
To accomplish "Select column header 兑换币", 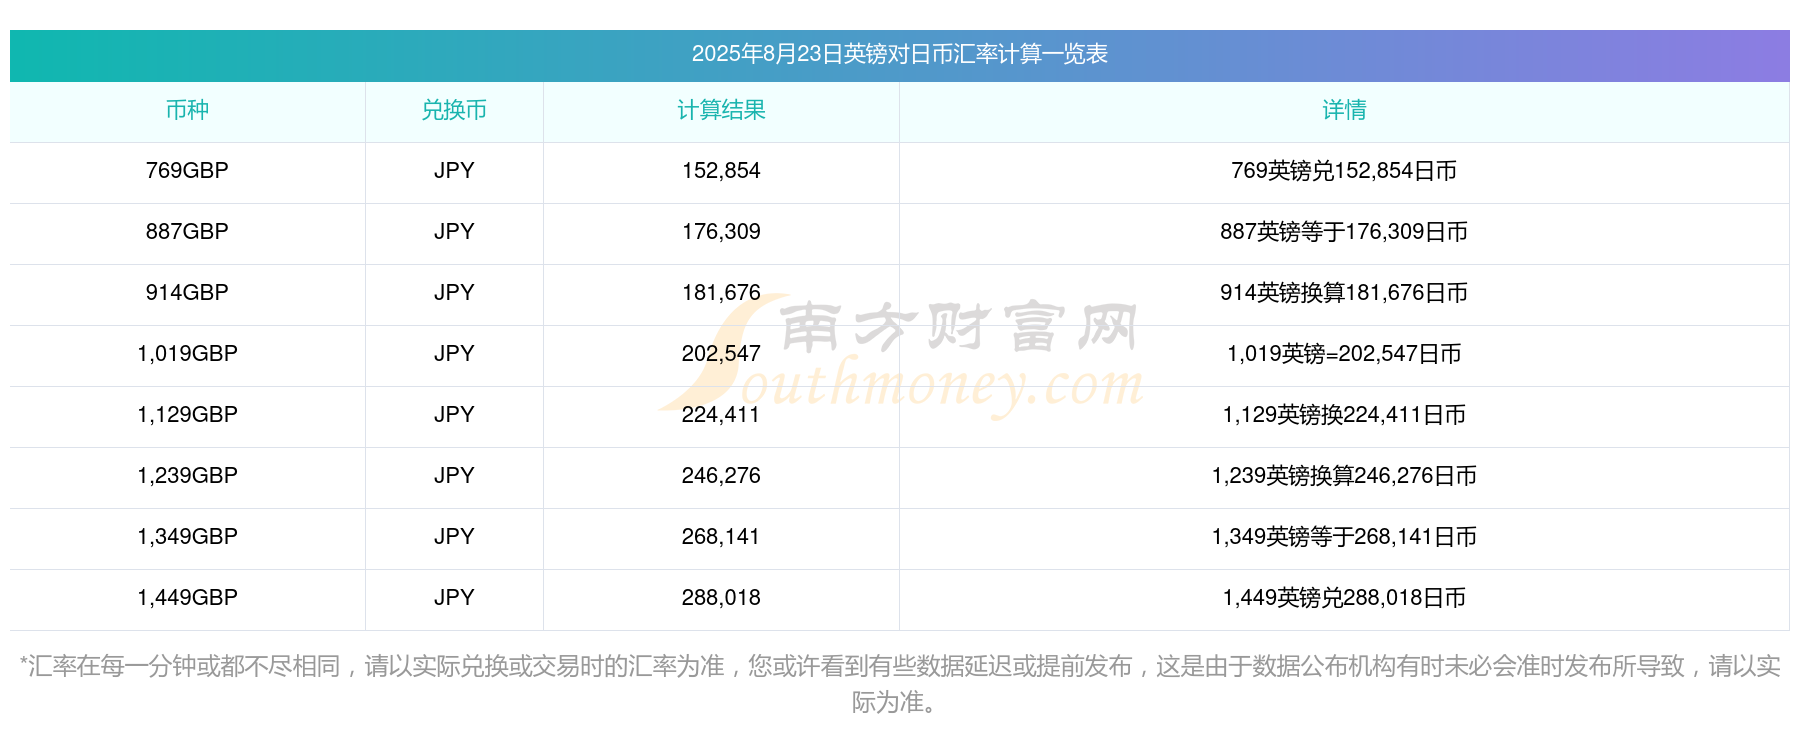I will tap(454, 110).
